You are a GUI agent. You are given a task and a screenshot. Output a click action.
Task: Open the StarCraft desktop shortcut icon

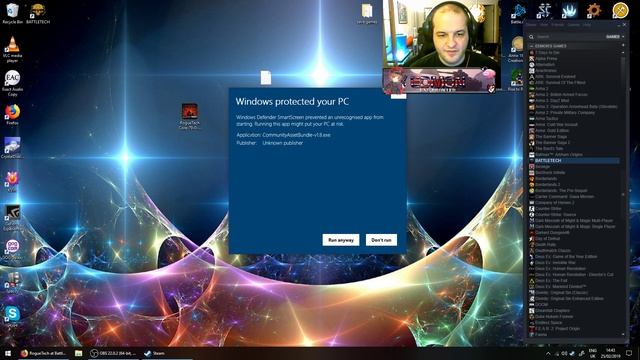[x=544, y=11]
